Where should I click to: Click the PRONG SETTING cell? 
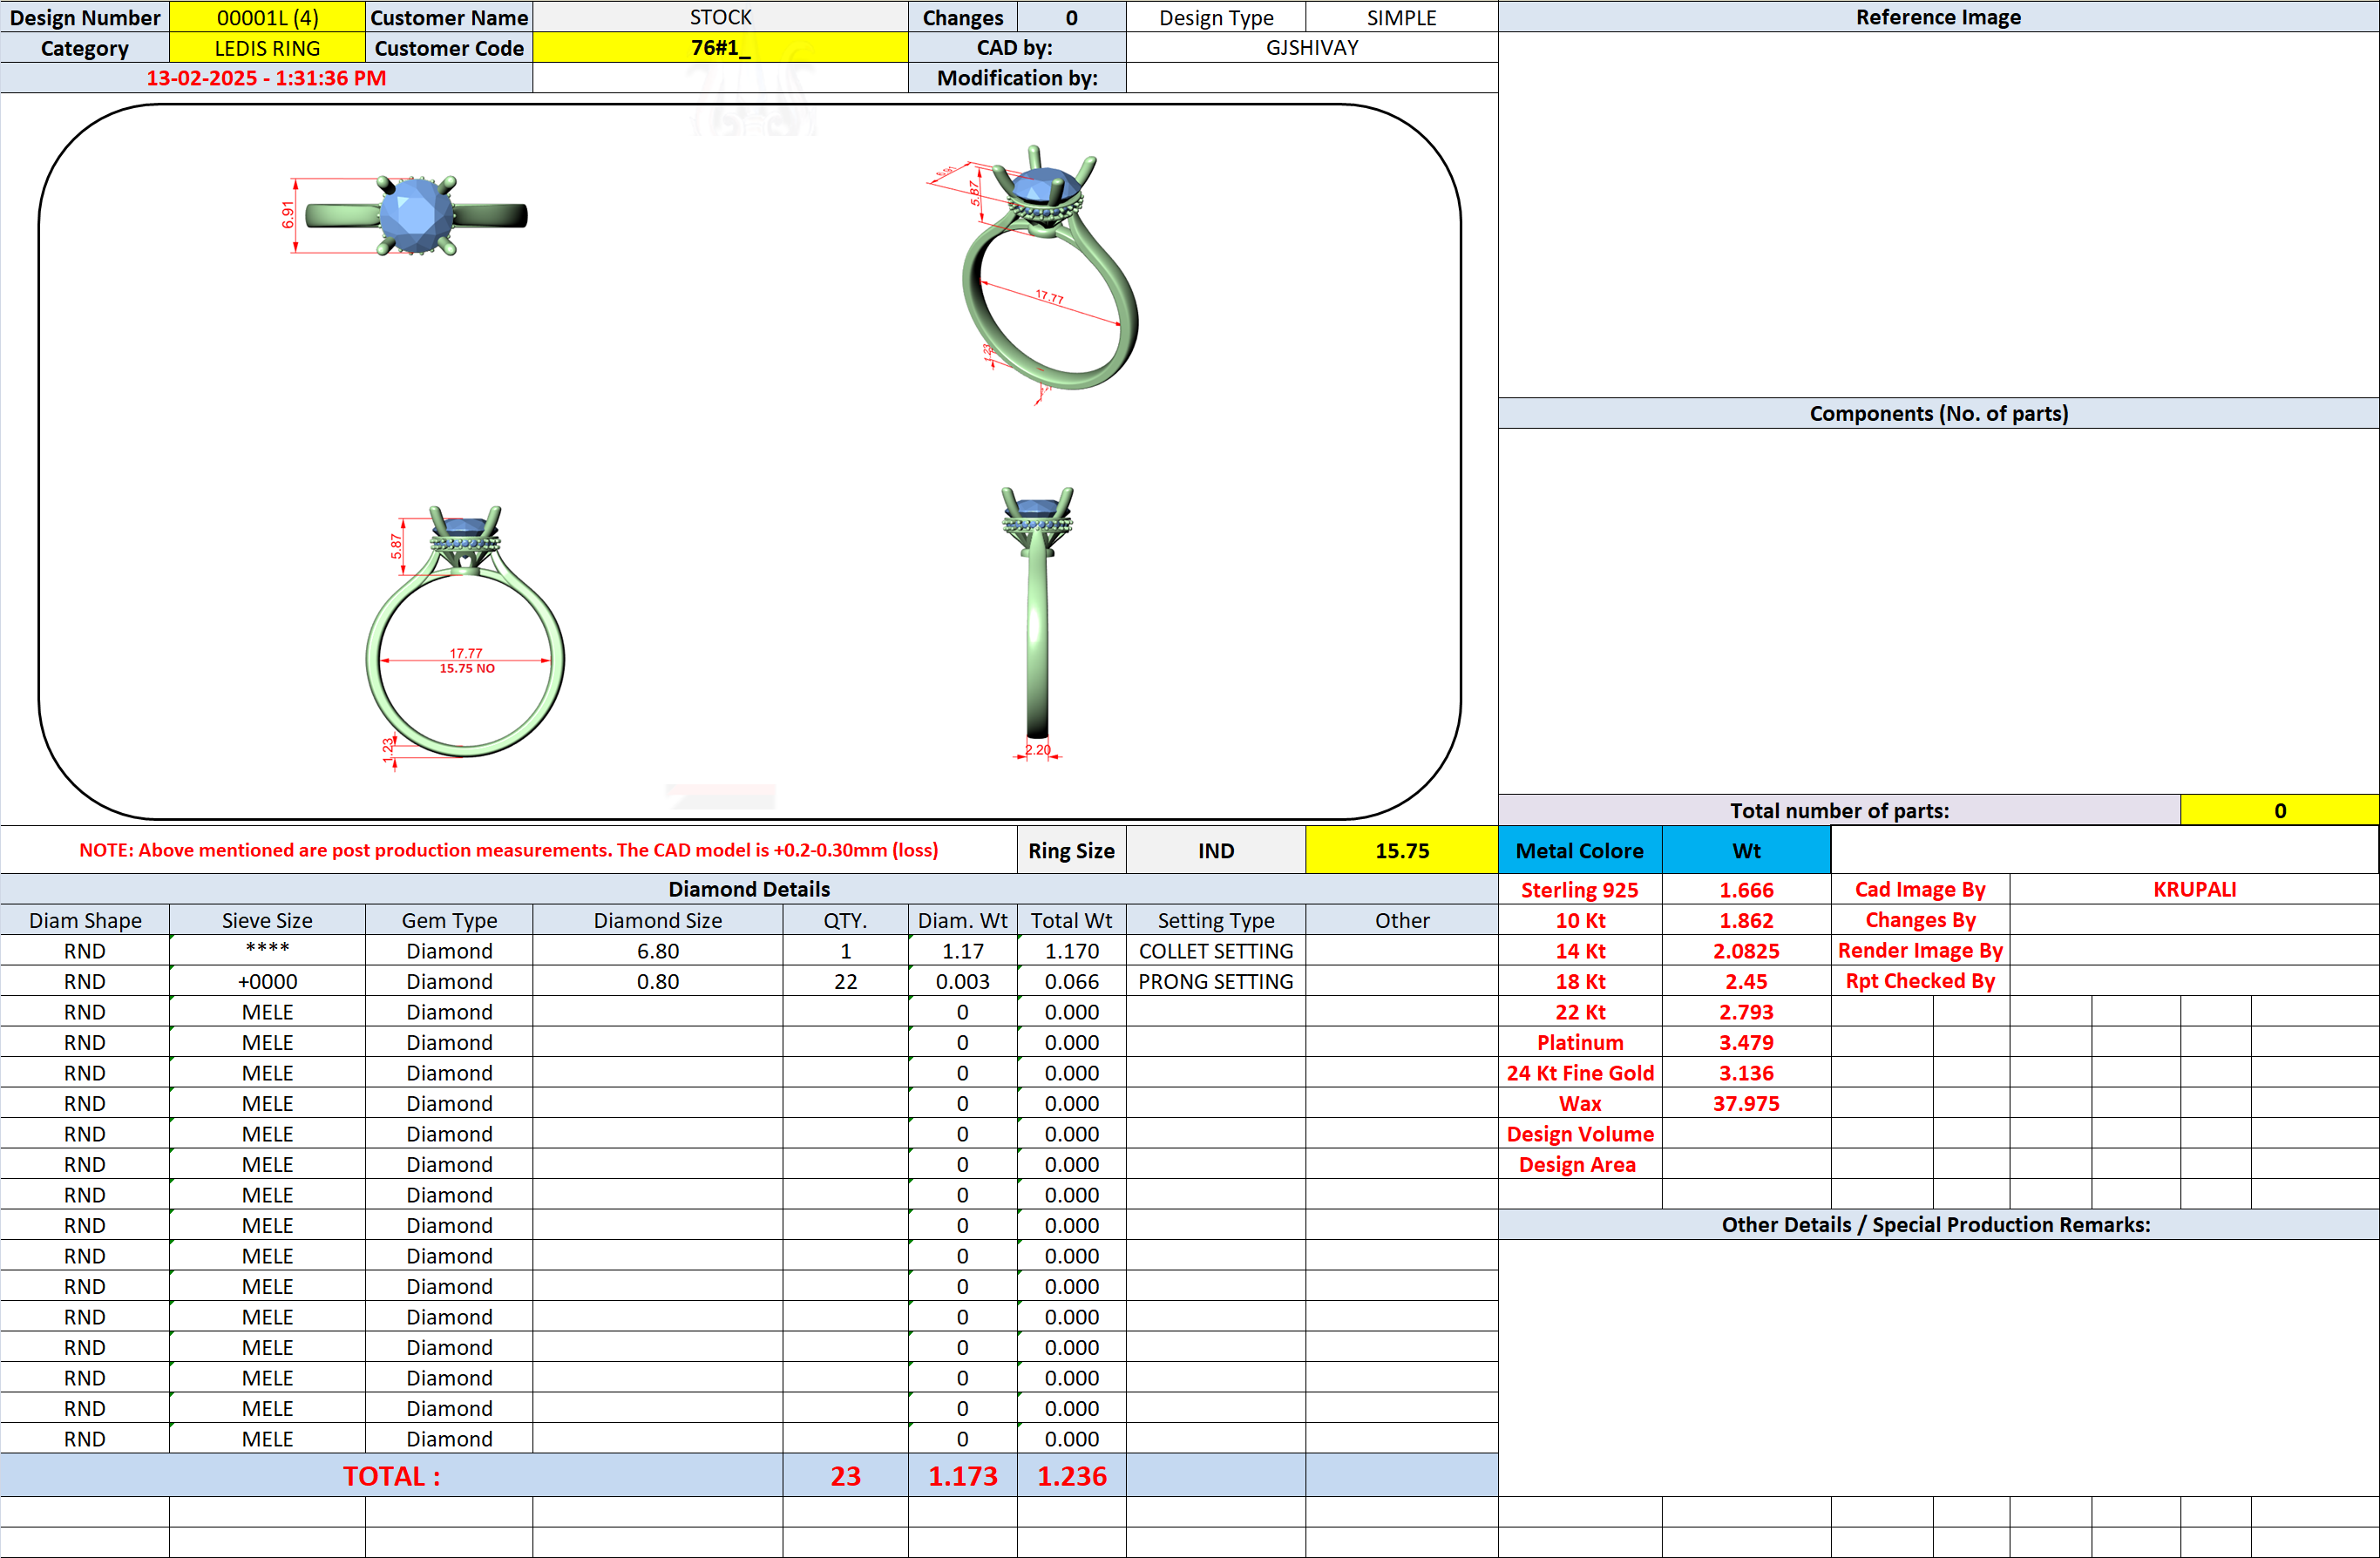pos(1216,981)
